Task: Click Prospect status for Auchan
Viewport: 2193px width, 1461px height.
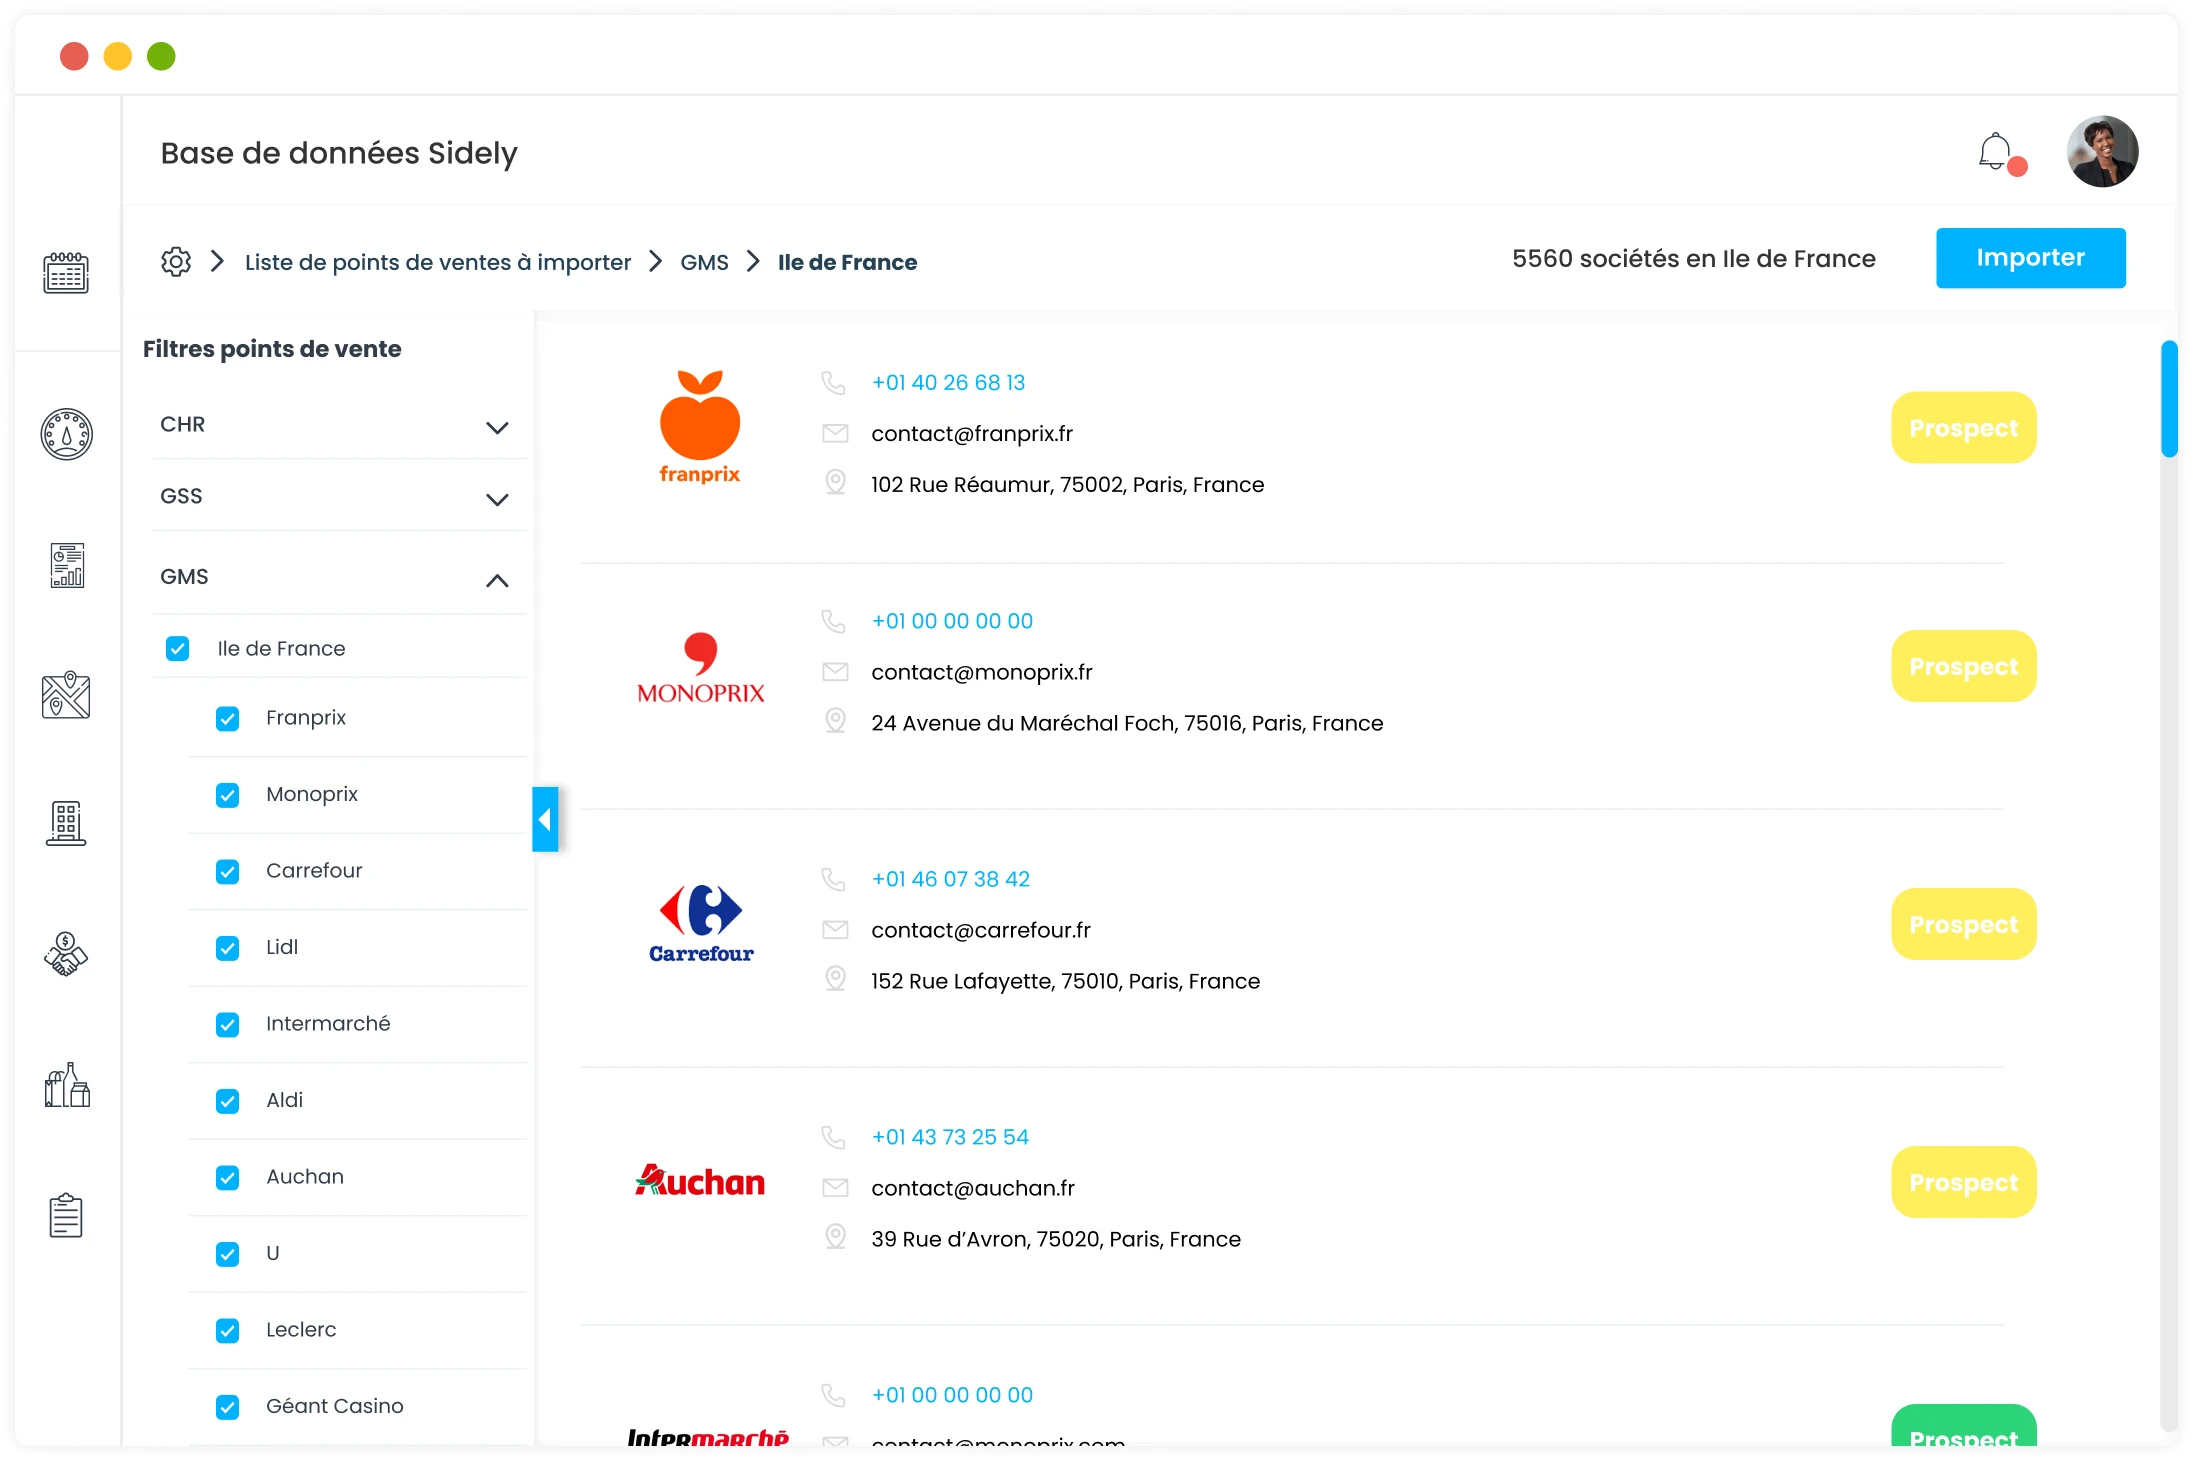Action: pyautogui.click(x=1963, y=1182)
